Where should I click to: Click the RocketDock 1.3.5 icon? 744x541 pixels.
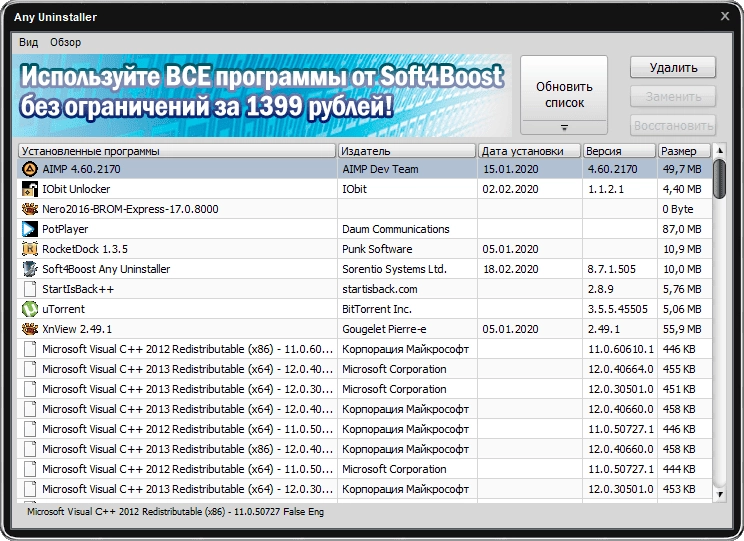pyautogui.click(x=30, y=249)
